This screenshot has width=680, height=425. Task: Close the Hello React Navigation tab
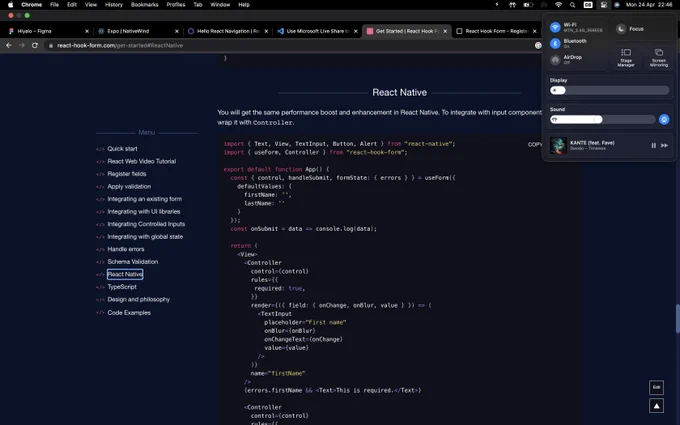click(266, 31)
